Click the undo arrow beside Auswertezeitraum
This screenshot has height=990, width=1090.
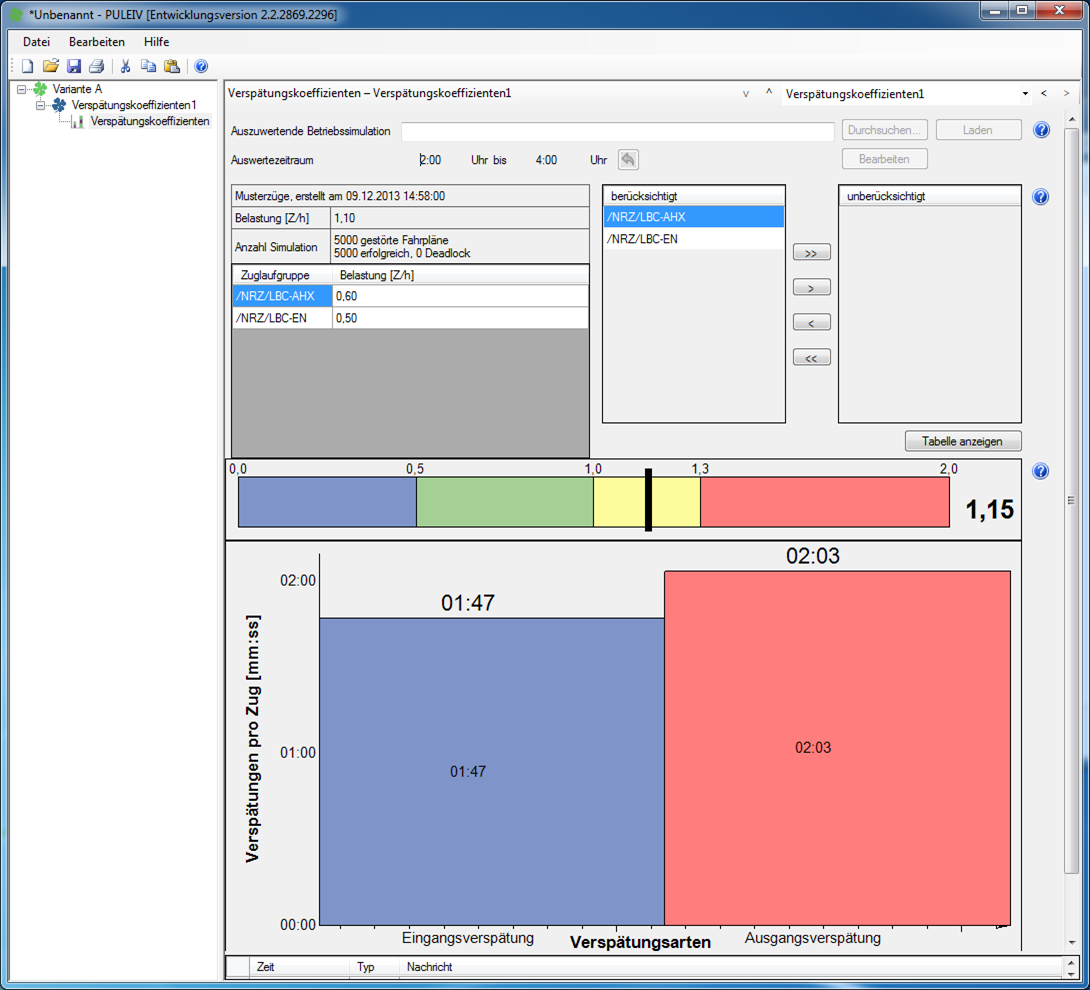coord(628,160)
